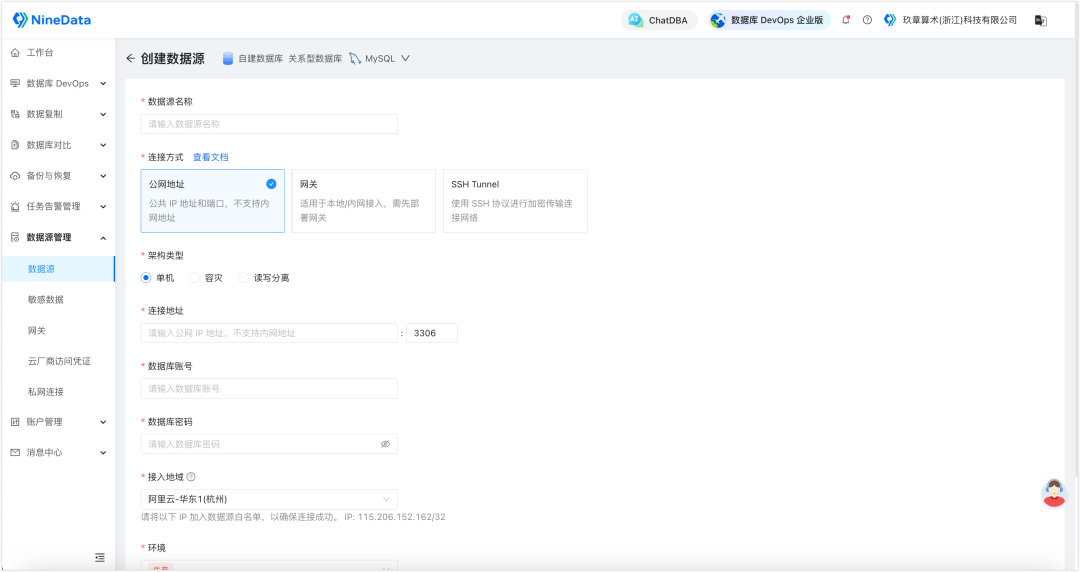Click the 数据源名称 input field
This screenshot has width=1080, height=572.
269,124
